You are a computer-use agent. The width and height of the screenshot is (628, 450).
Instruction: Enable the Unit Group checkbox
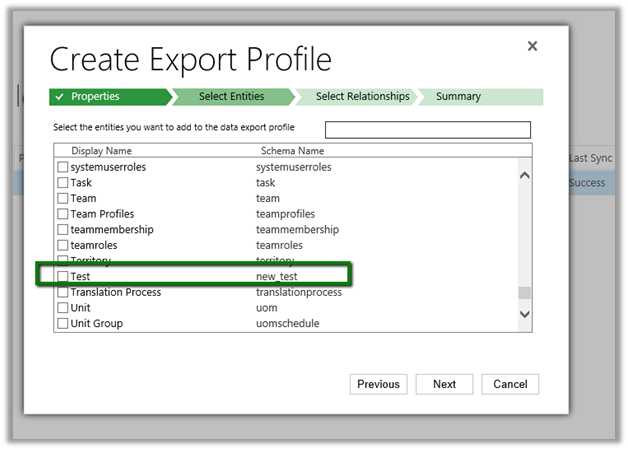(63, 323)
